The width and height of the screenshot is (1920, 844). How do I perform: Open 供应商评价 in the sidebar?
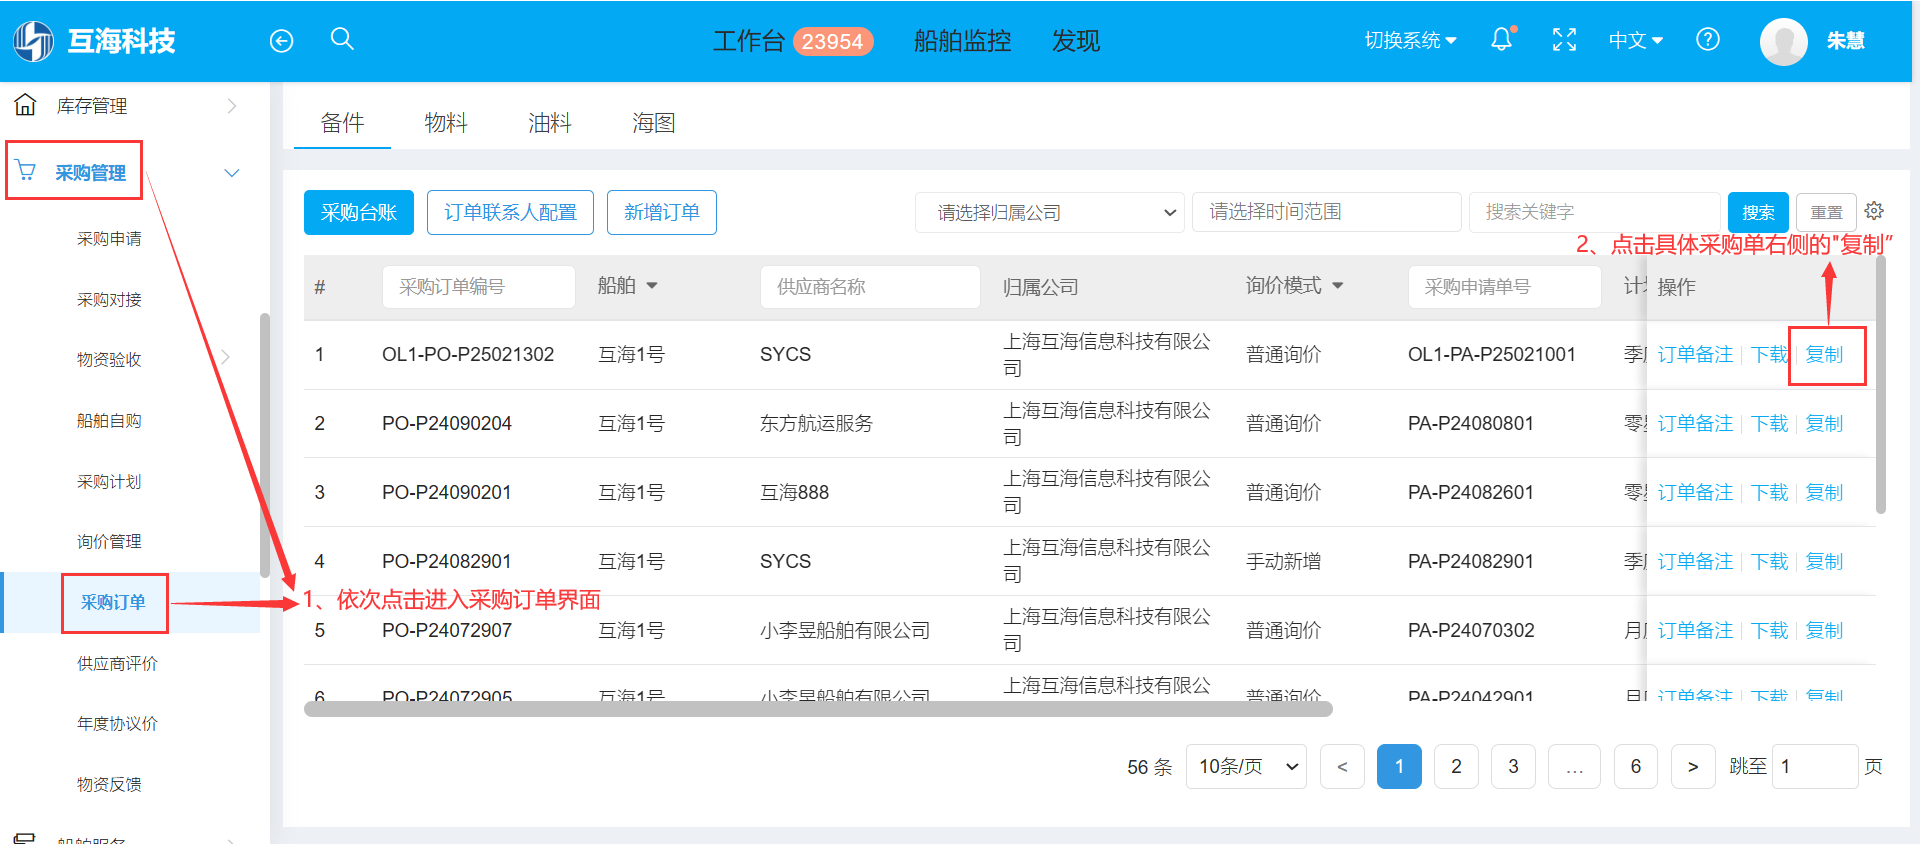(117, 664)
